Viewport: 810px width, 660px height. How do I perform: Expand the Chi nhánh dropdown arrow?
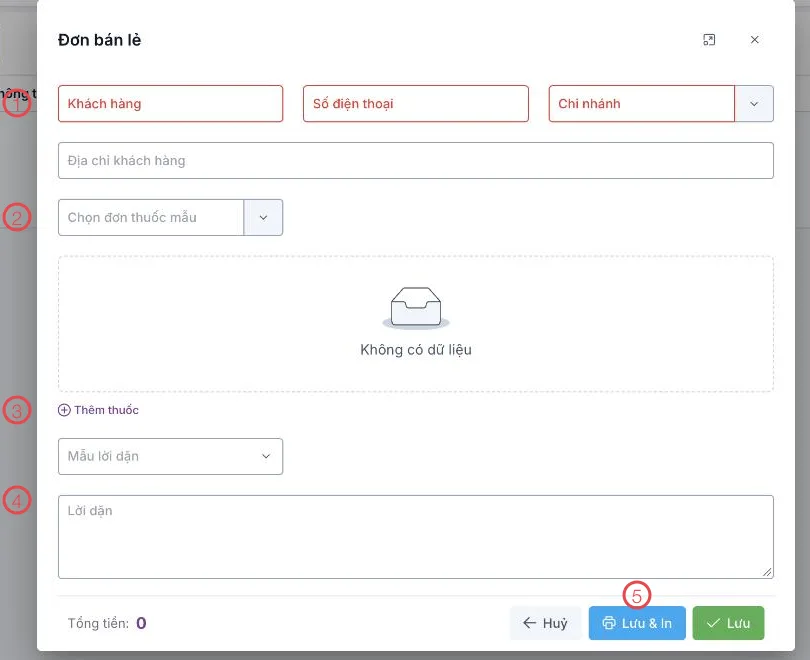754,104
